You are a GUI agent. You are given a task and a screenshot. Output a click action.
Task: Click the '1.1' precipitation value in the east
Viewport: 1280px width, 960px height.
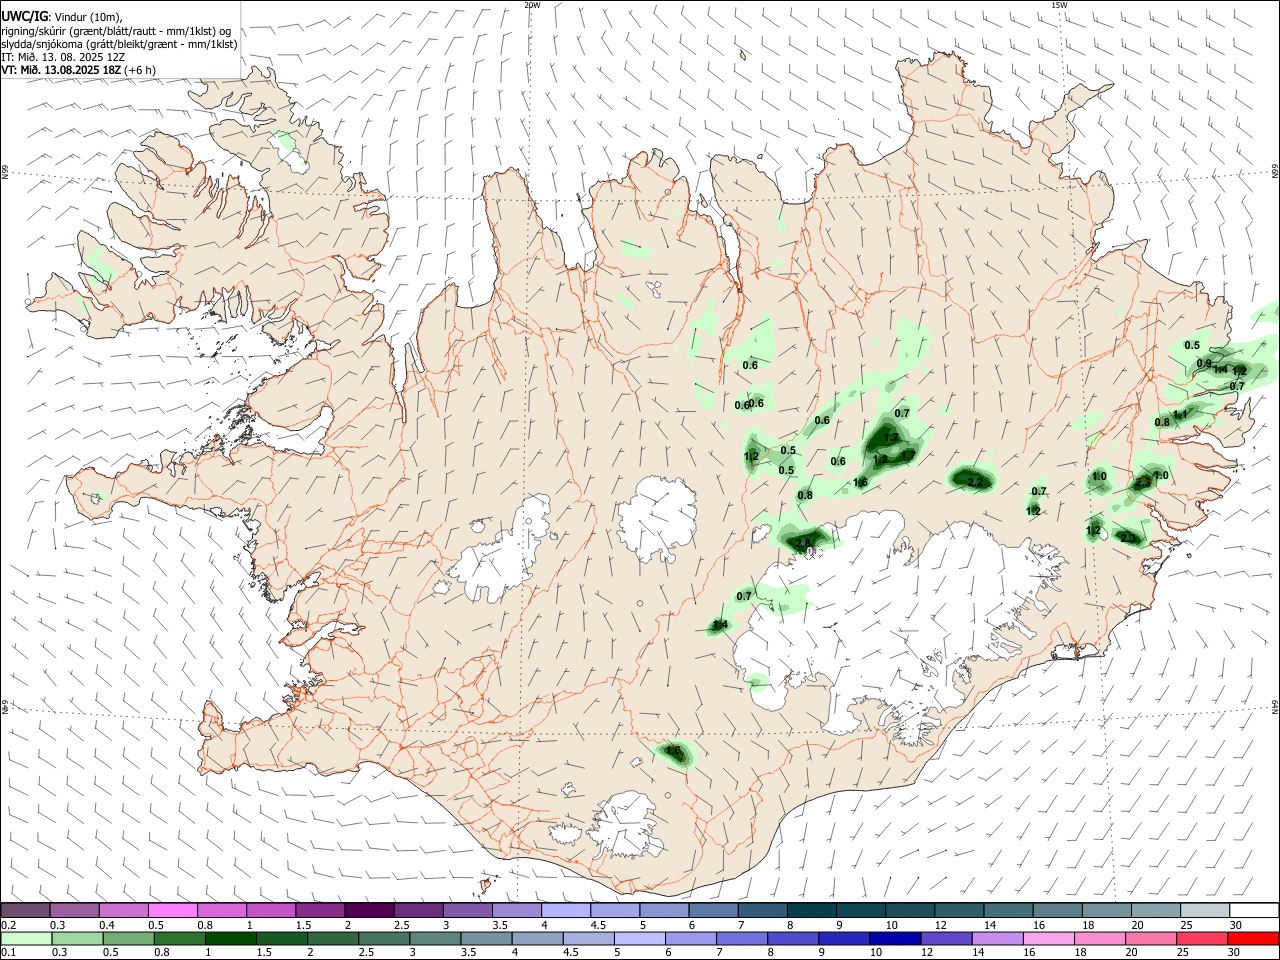(1180, 414)
